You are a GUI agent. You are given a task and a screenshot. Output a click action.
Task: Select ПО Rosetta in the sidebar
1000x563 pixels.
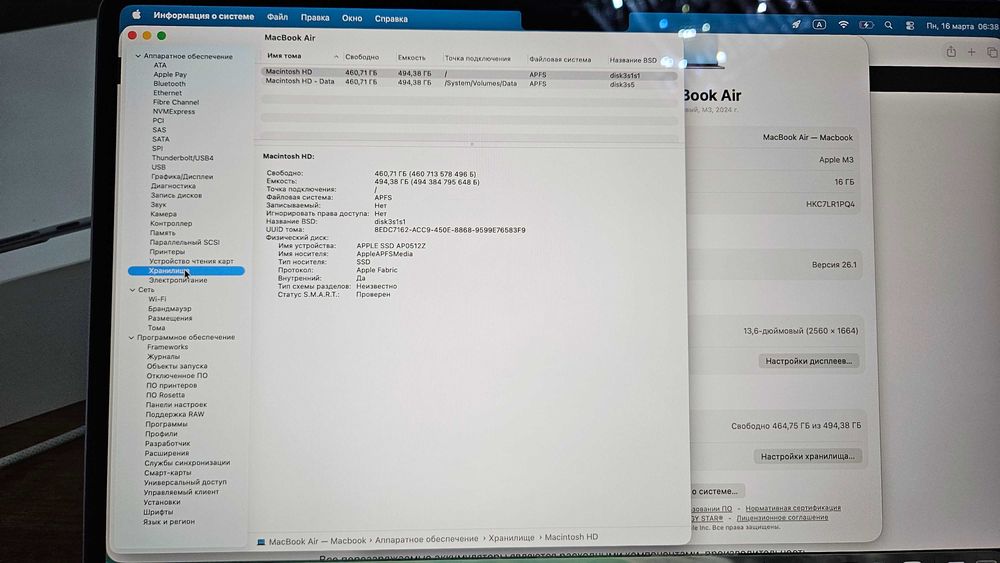pyautogui.click(x=165, y=395)
